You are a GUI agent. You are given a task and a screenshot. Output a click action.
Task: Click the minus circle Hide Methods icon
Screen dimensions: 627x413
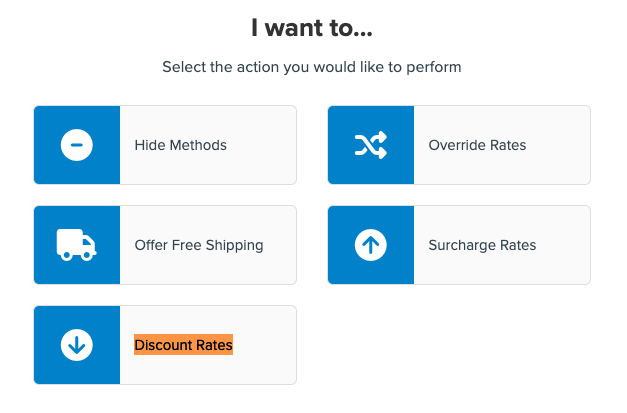click(x=77, y=145)
